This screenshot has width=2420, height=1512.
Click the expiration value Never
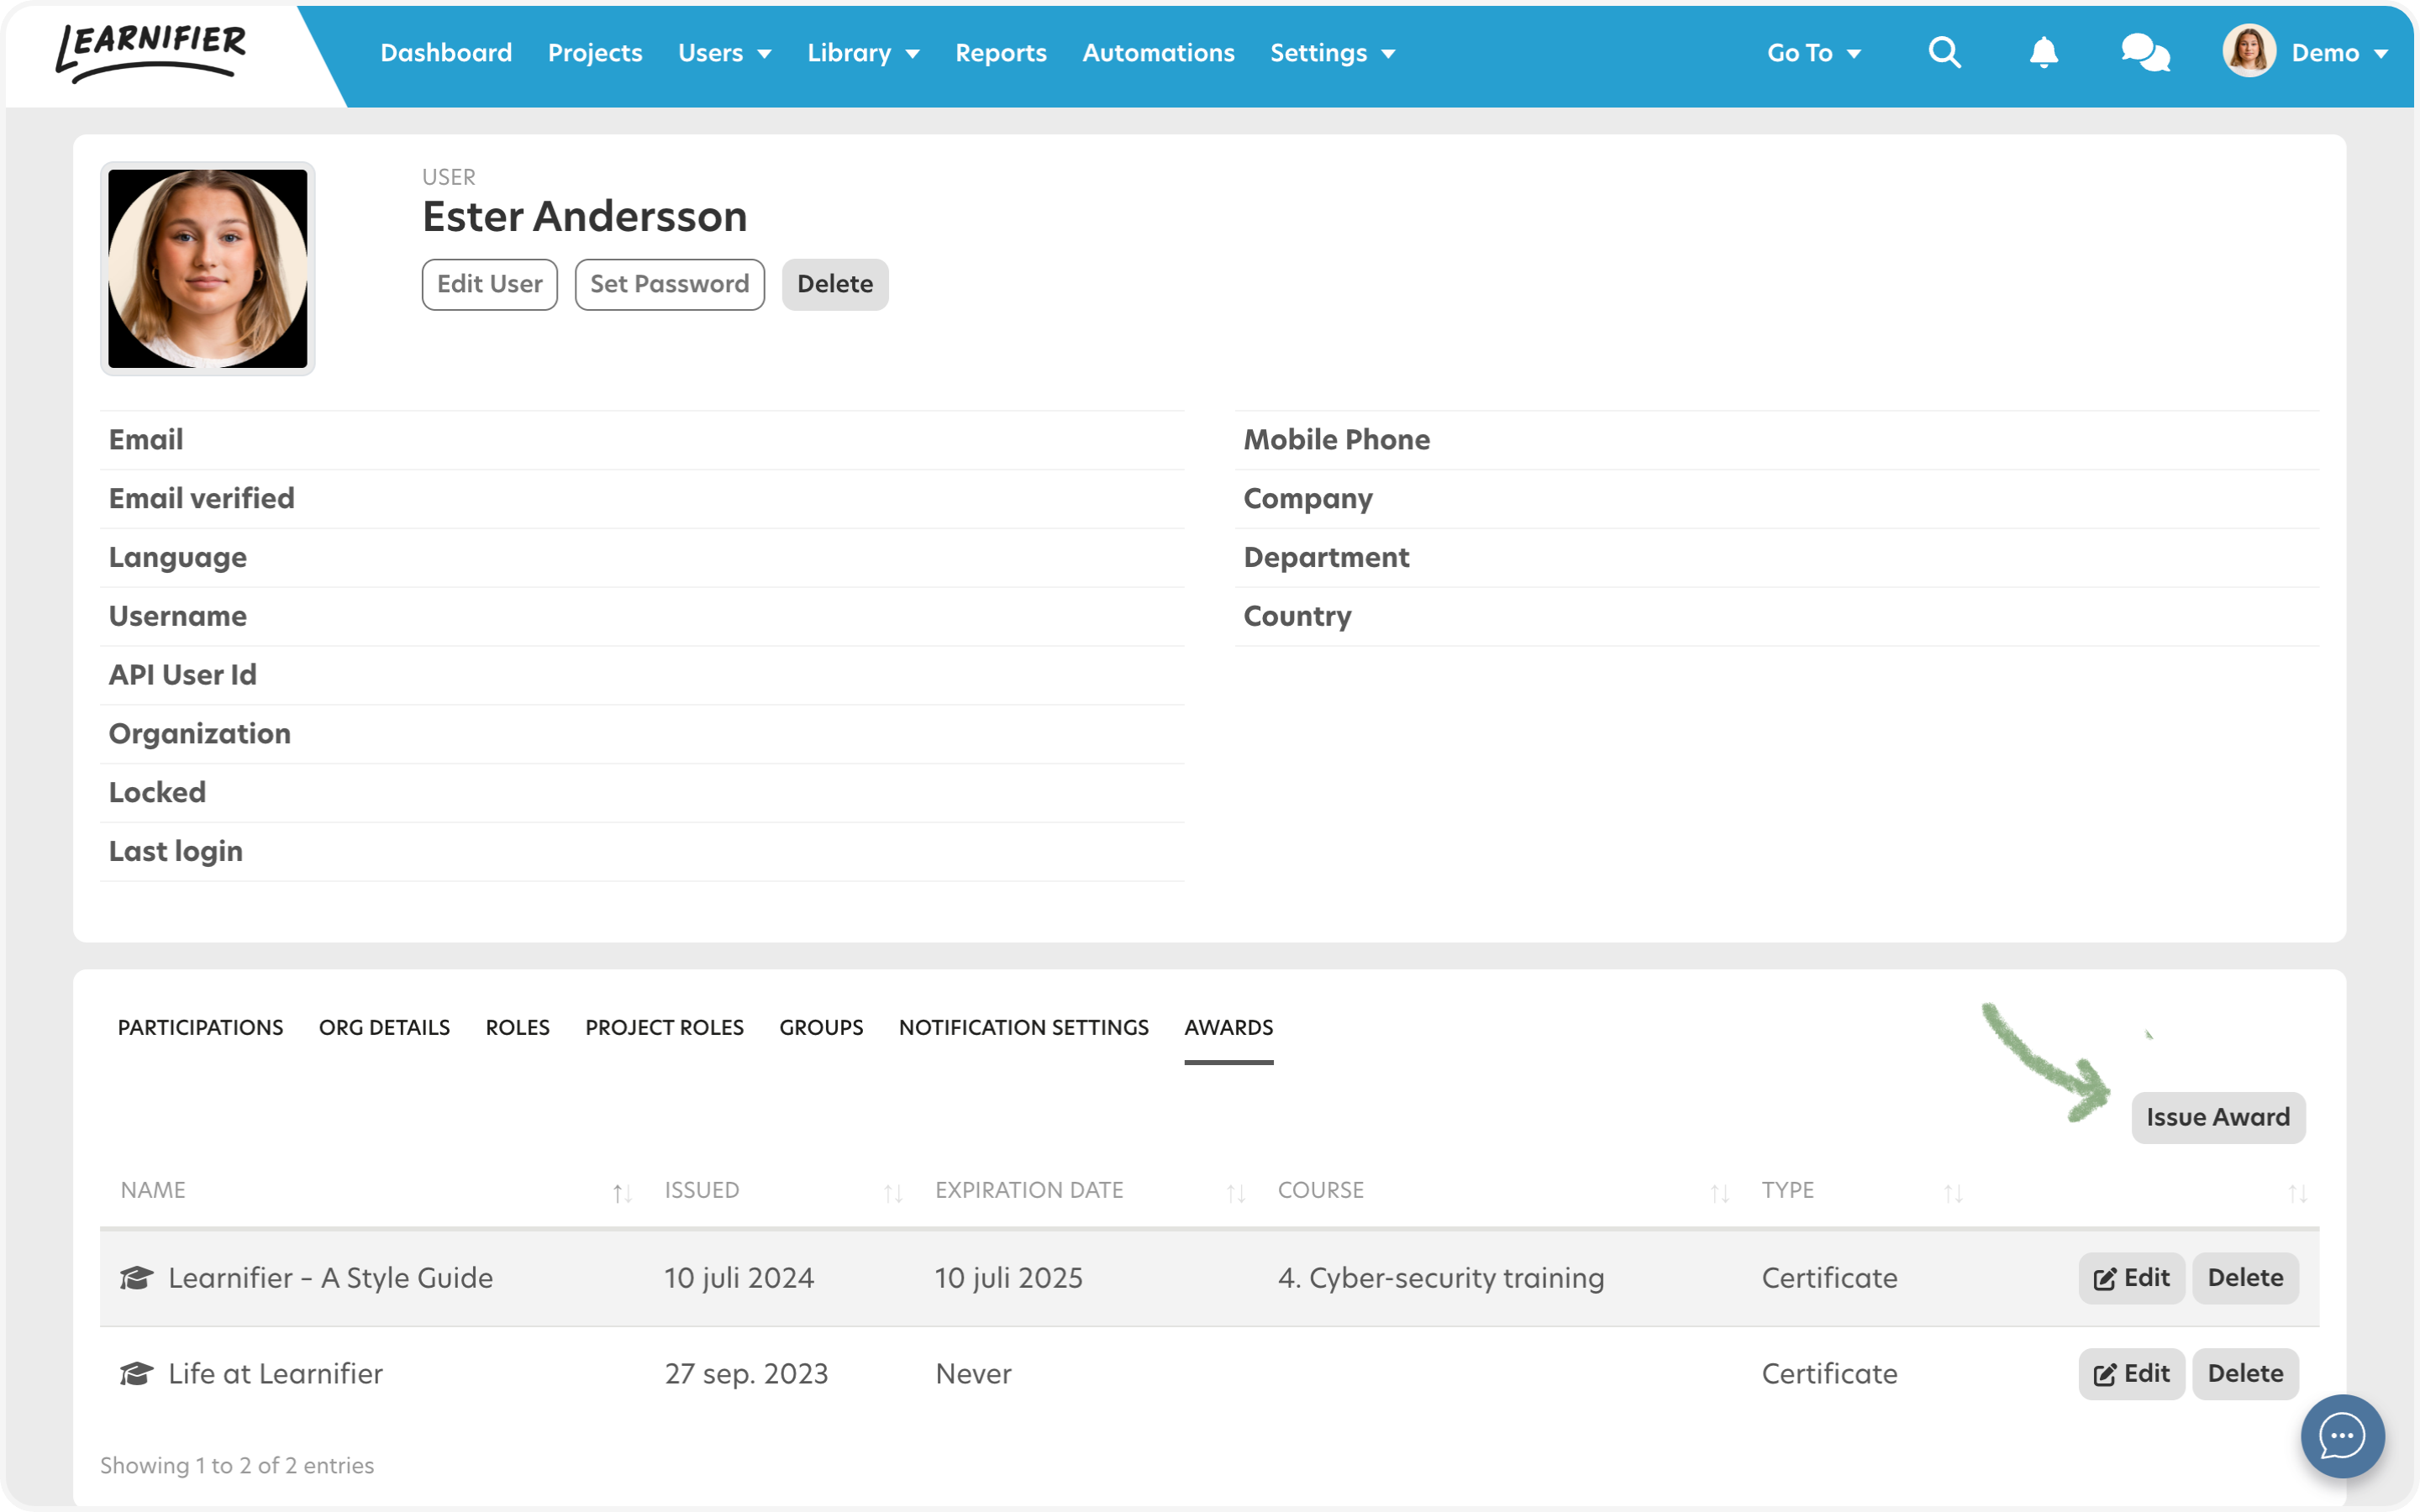tap(973, 1373)
